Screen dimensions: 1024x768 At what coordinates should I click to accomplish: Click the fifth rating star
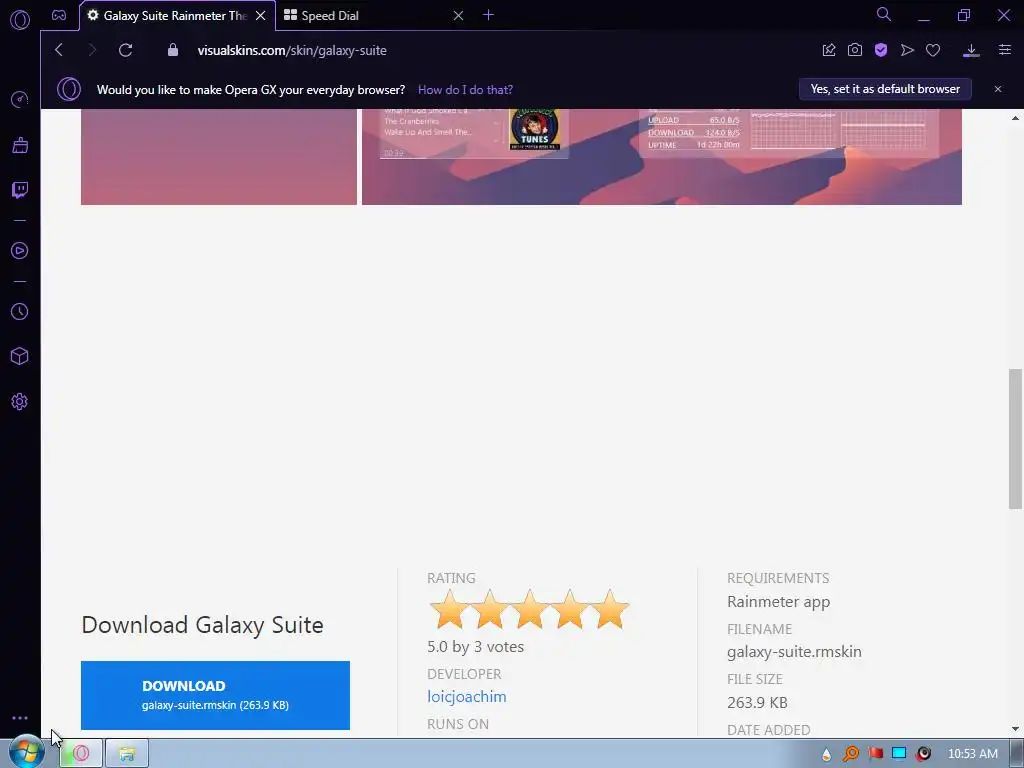tap(610, 609)
